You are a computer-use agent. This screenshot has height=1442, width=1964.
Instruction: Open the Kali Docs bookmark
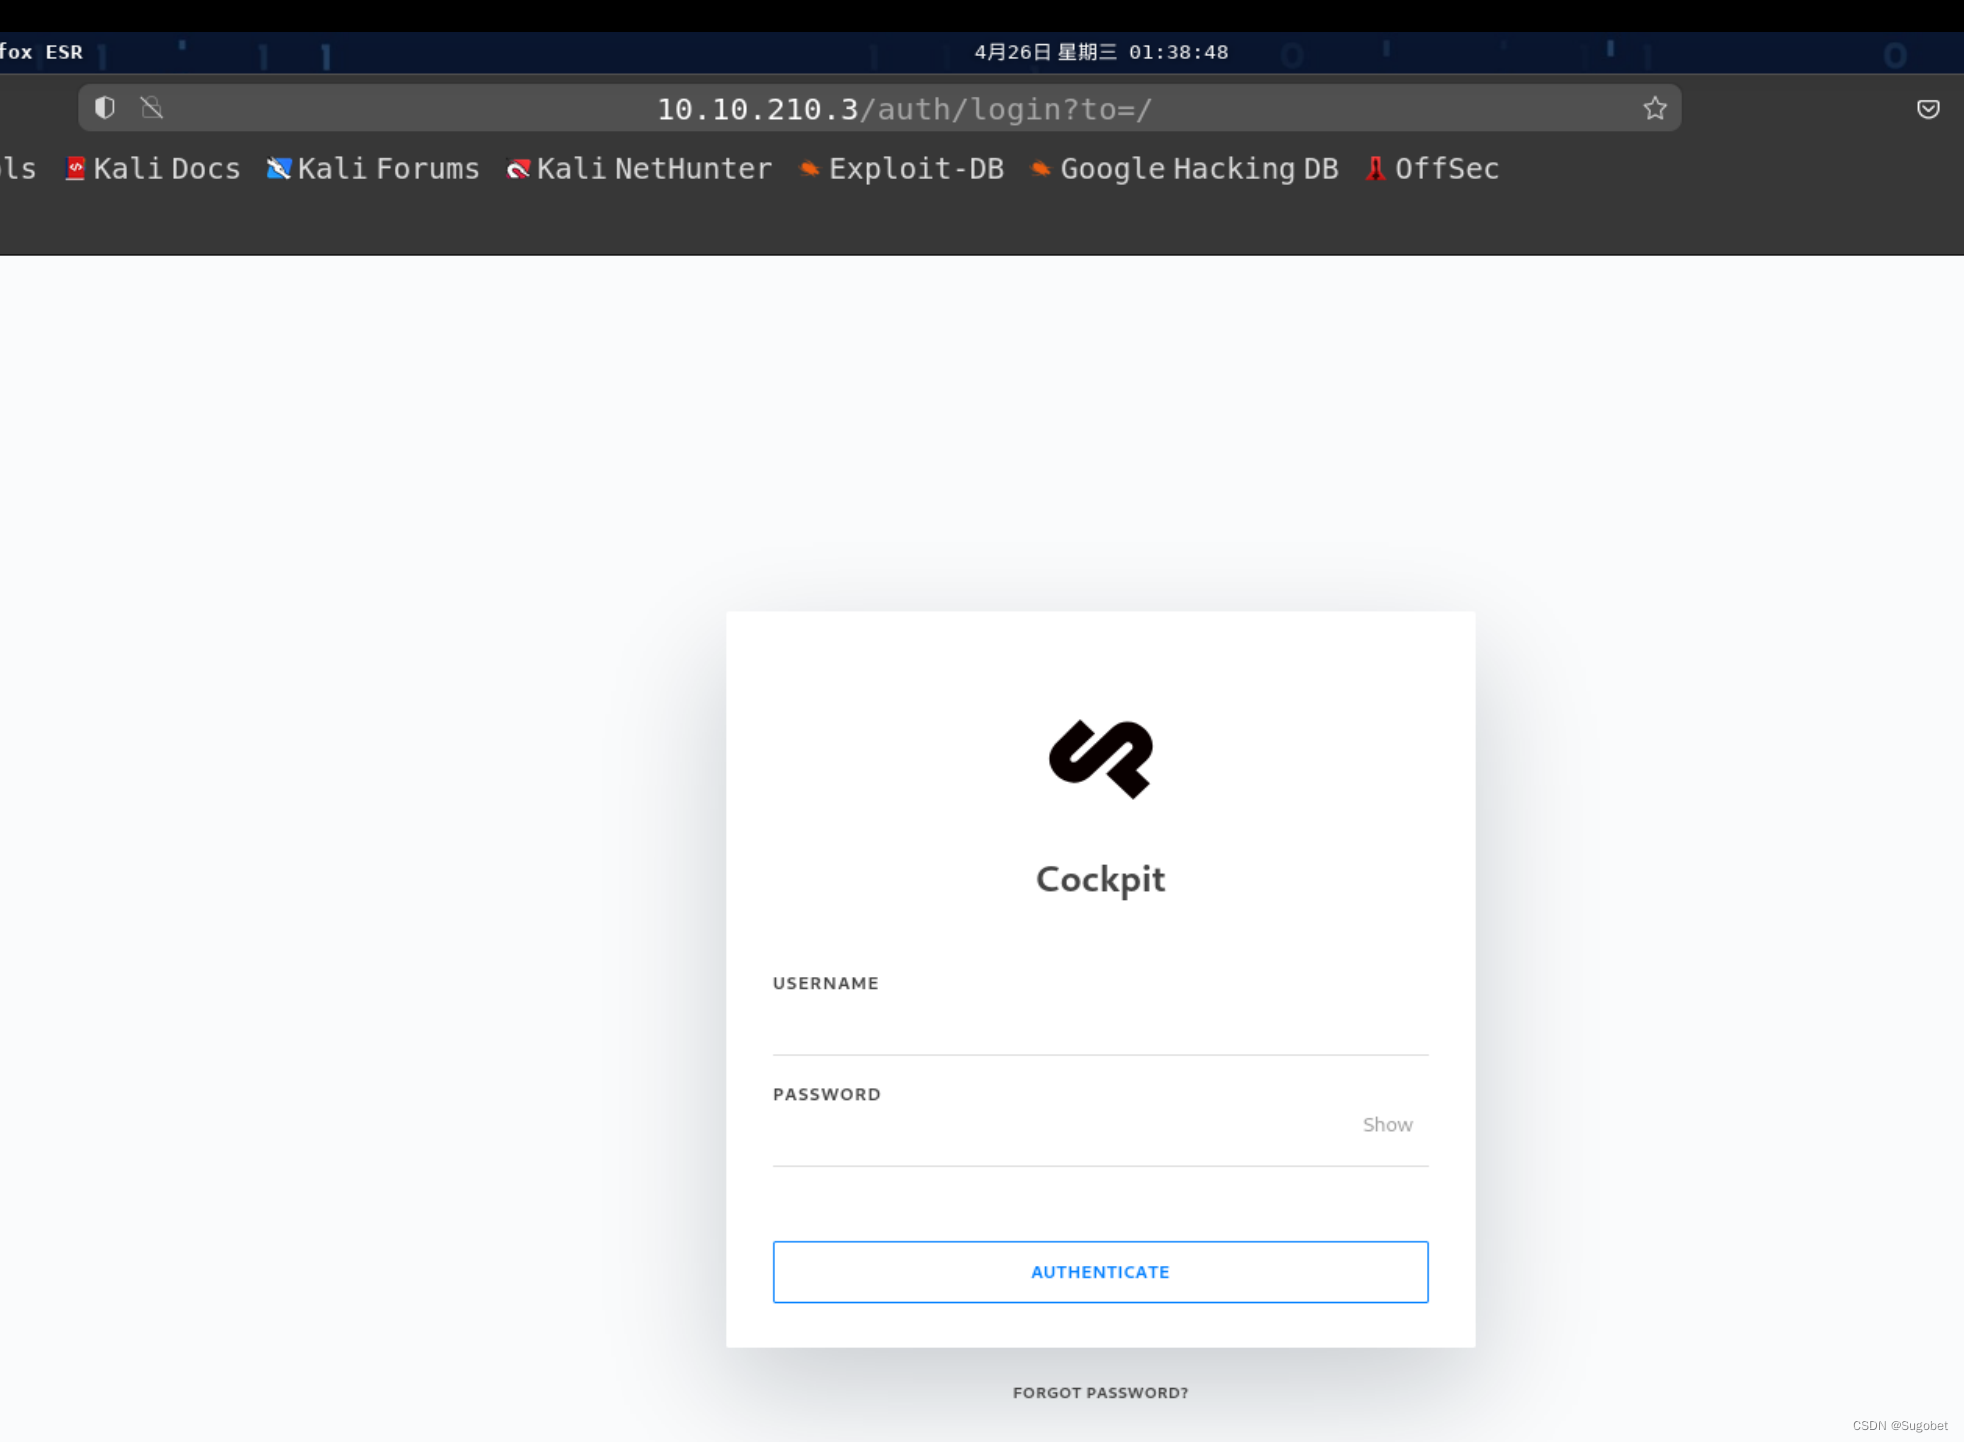[153, 168]
